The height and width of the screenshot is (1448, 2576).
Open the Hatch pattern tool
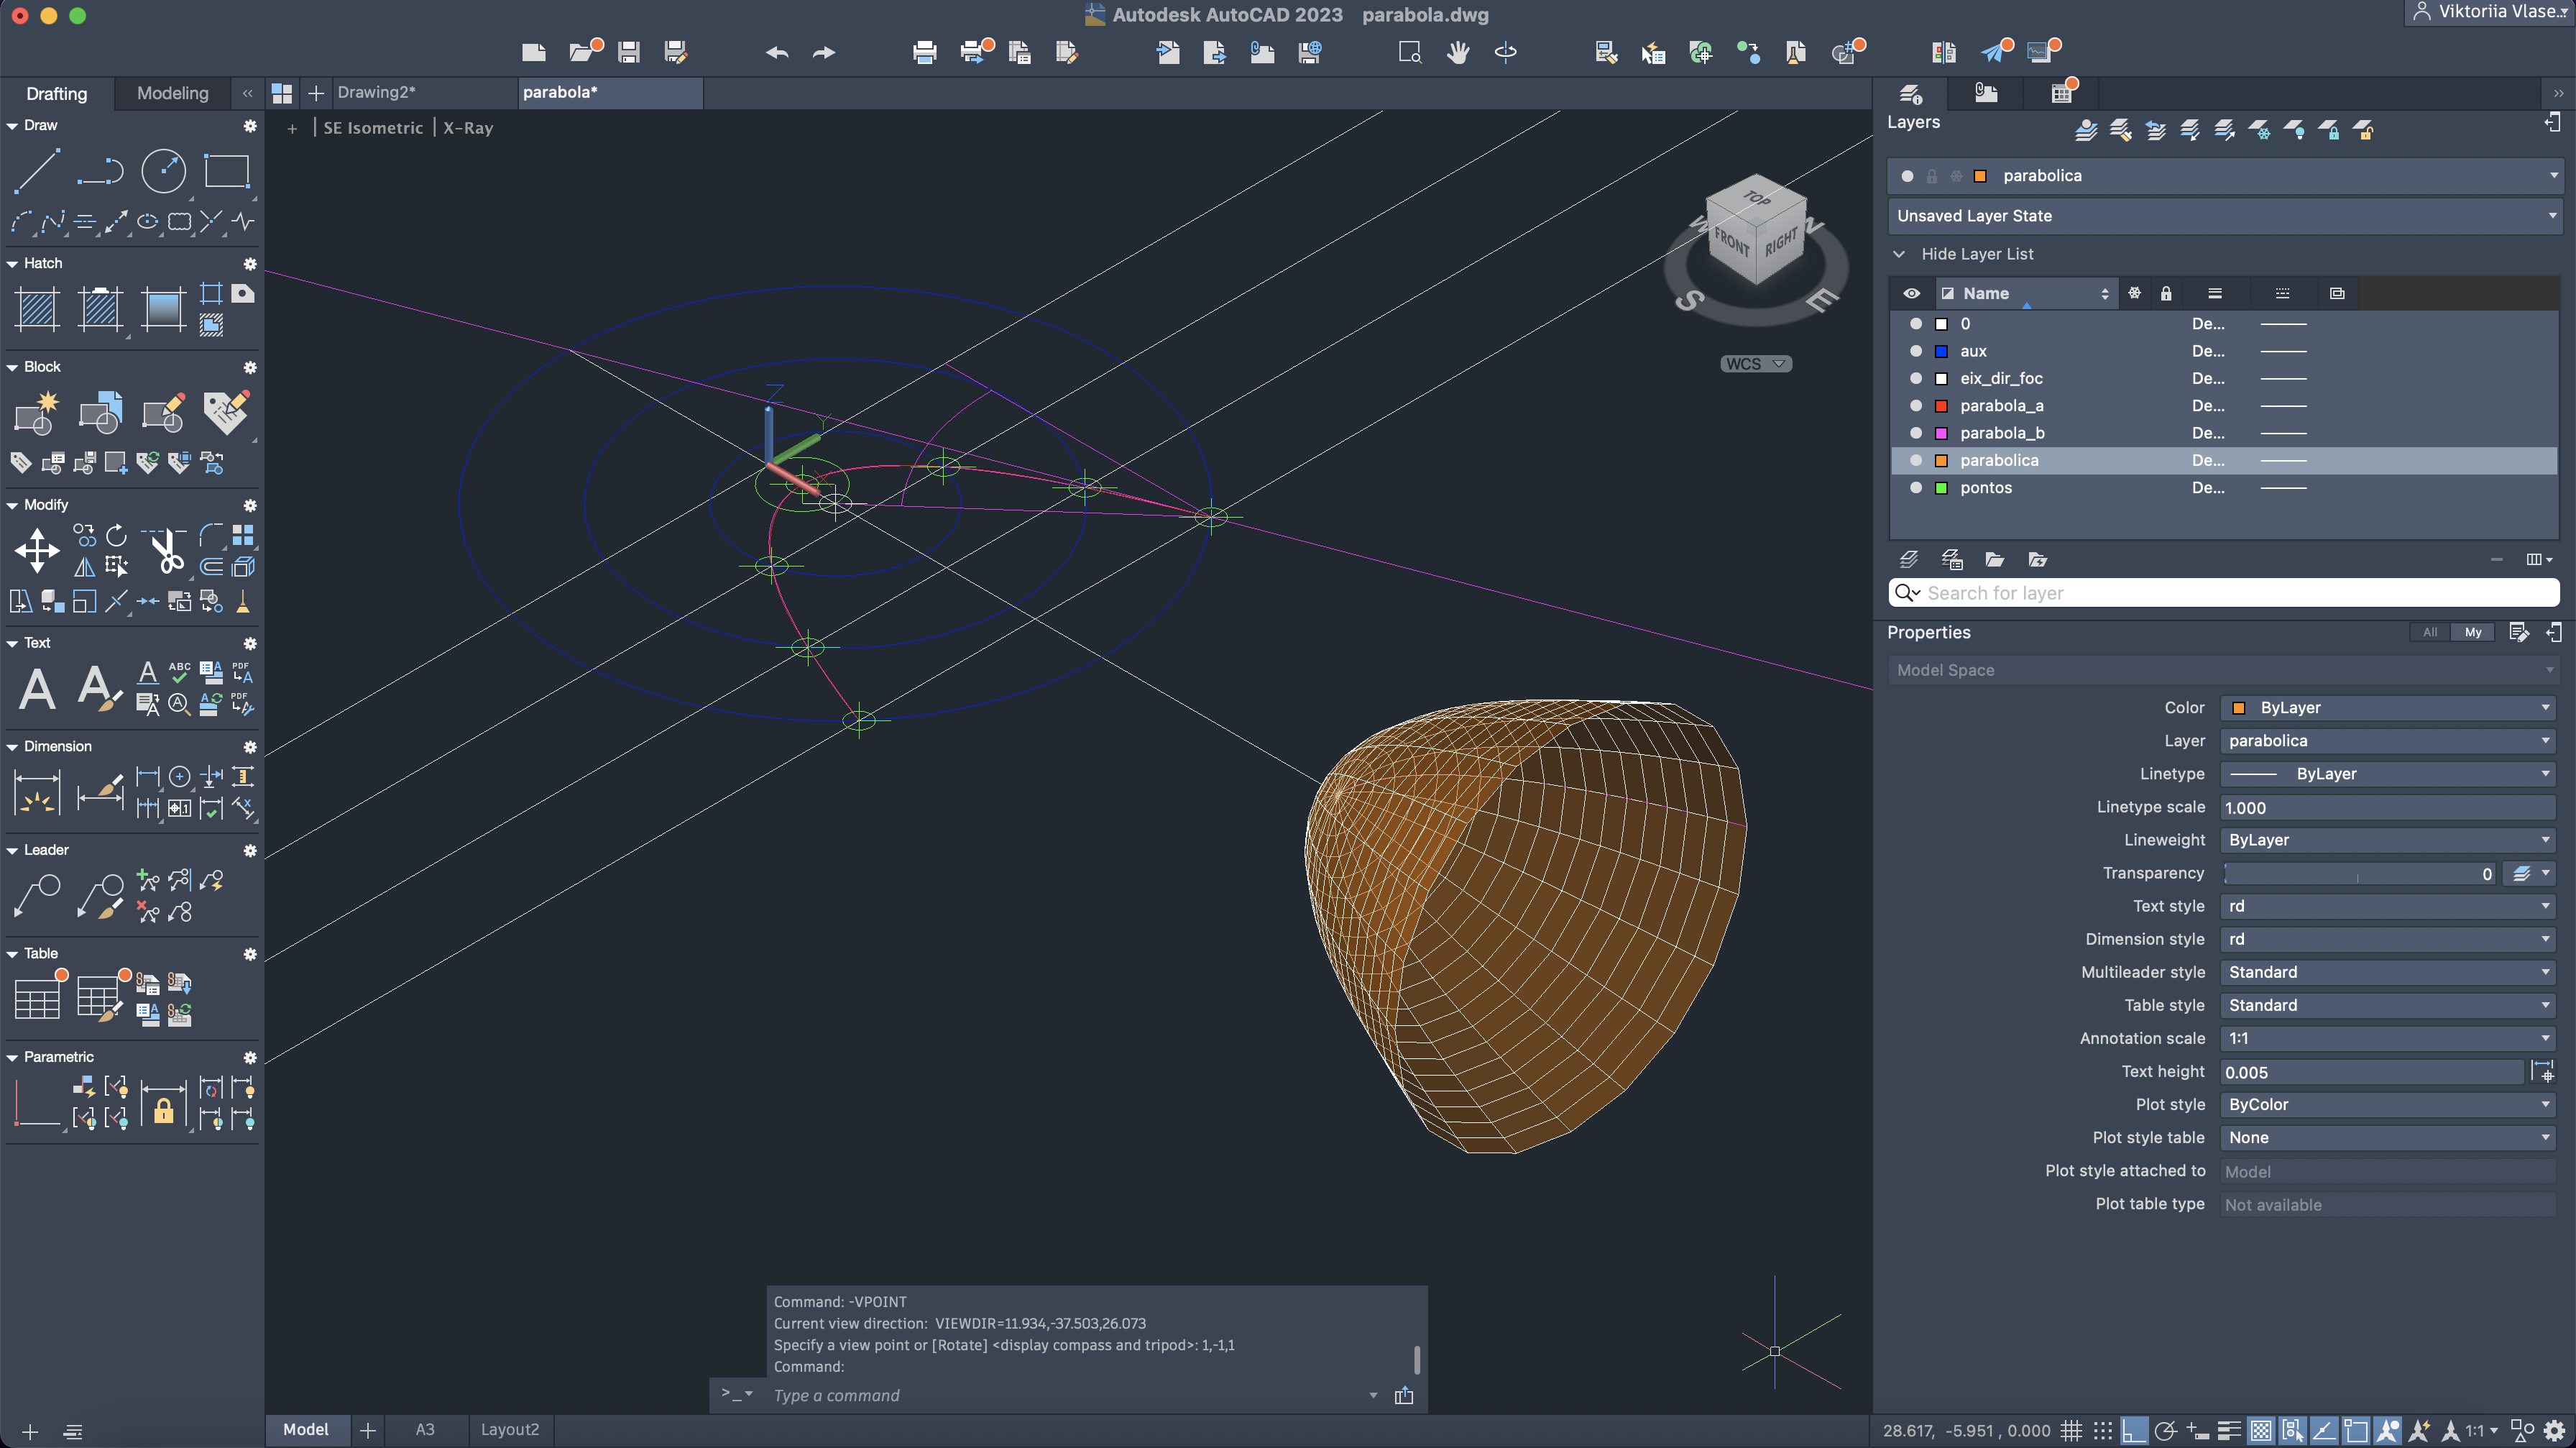(37, 308)
